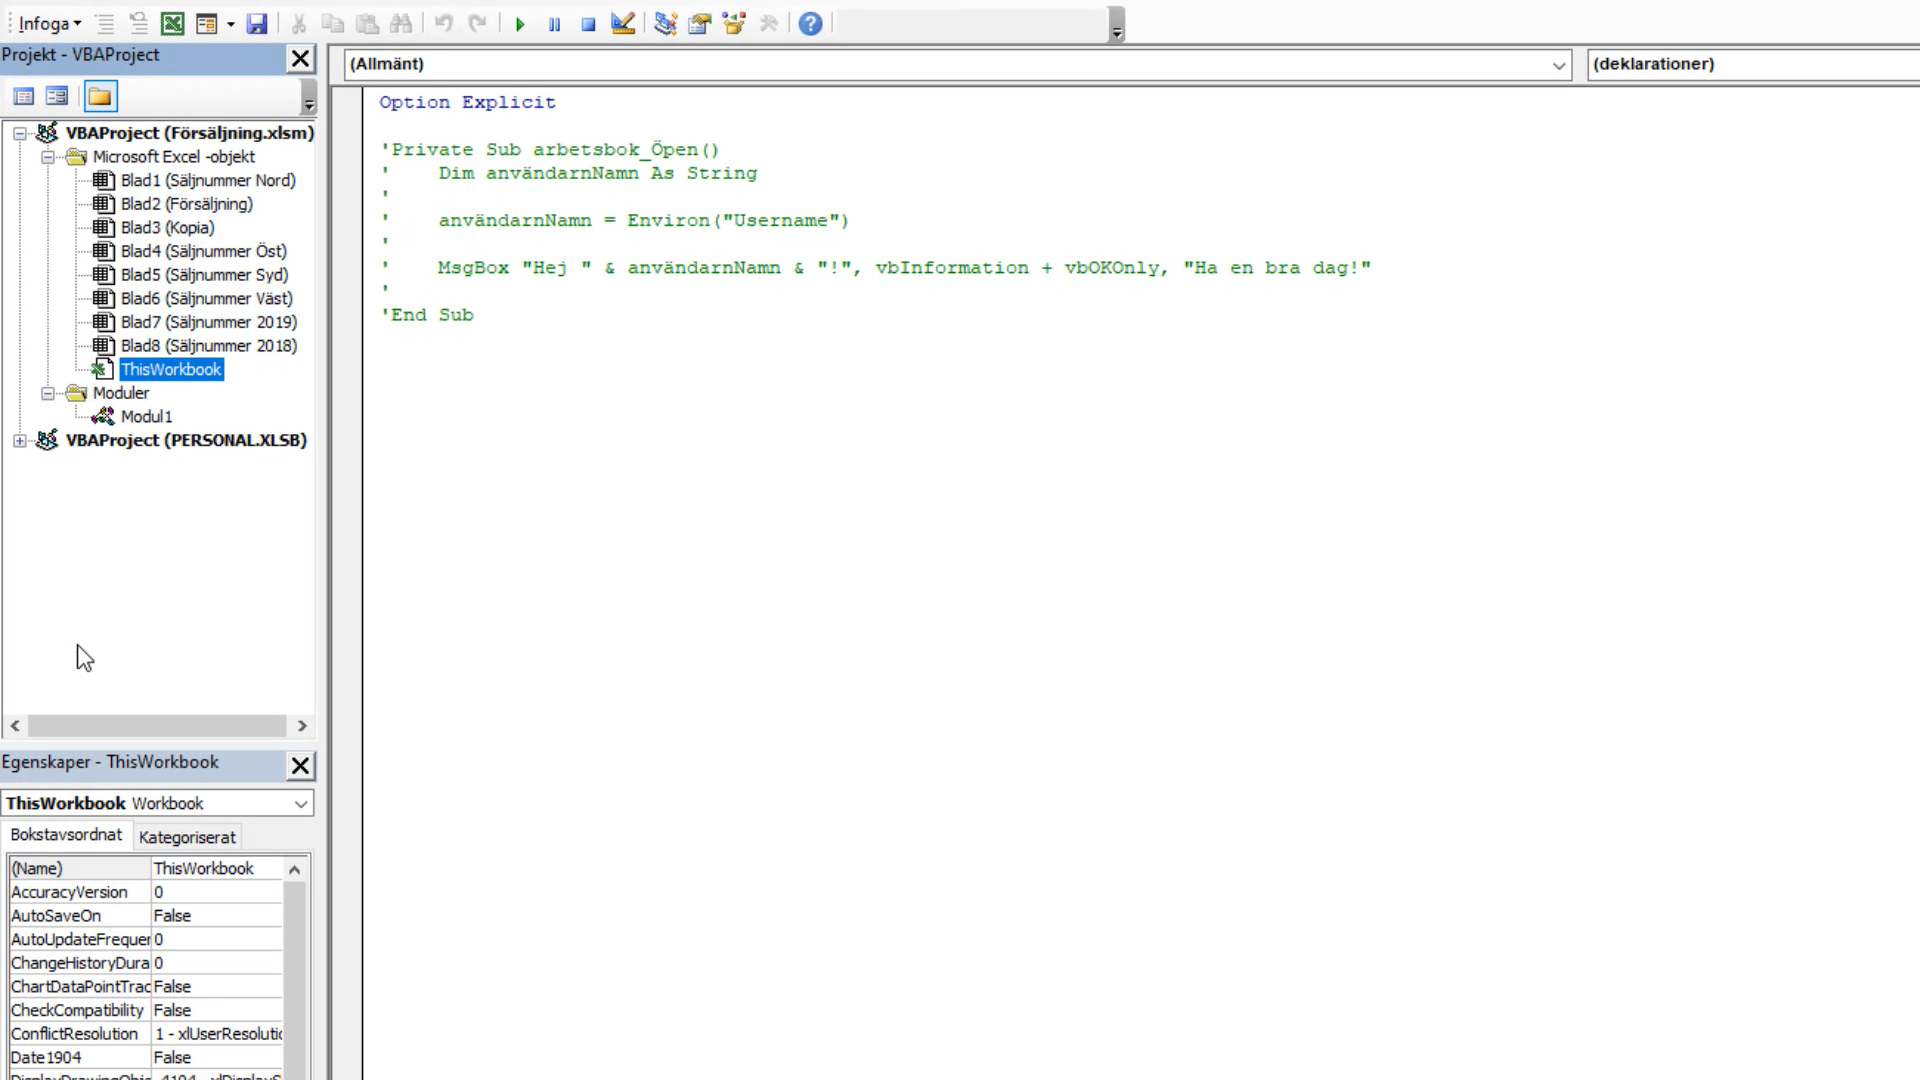Toggle Design Mode icon in toolbar

click(623, 23)
